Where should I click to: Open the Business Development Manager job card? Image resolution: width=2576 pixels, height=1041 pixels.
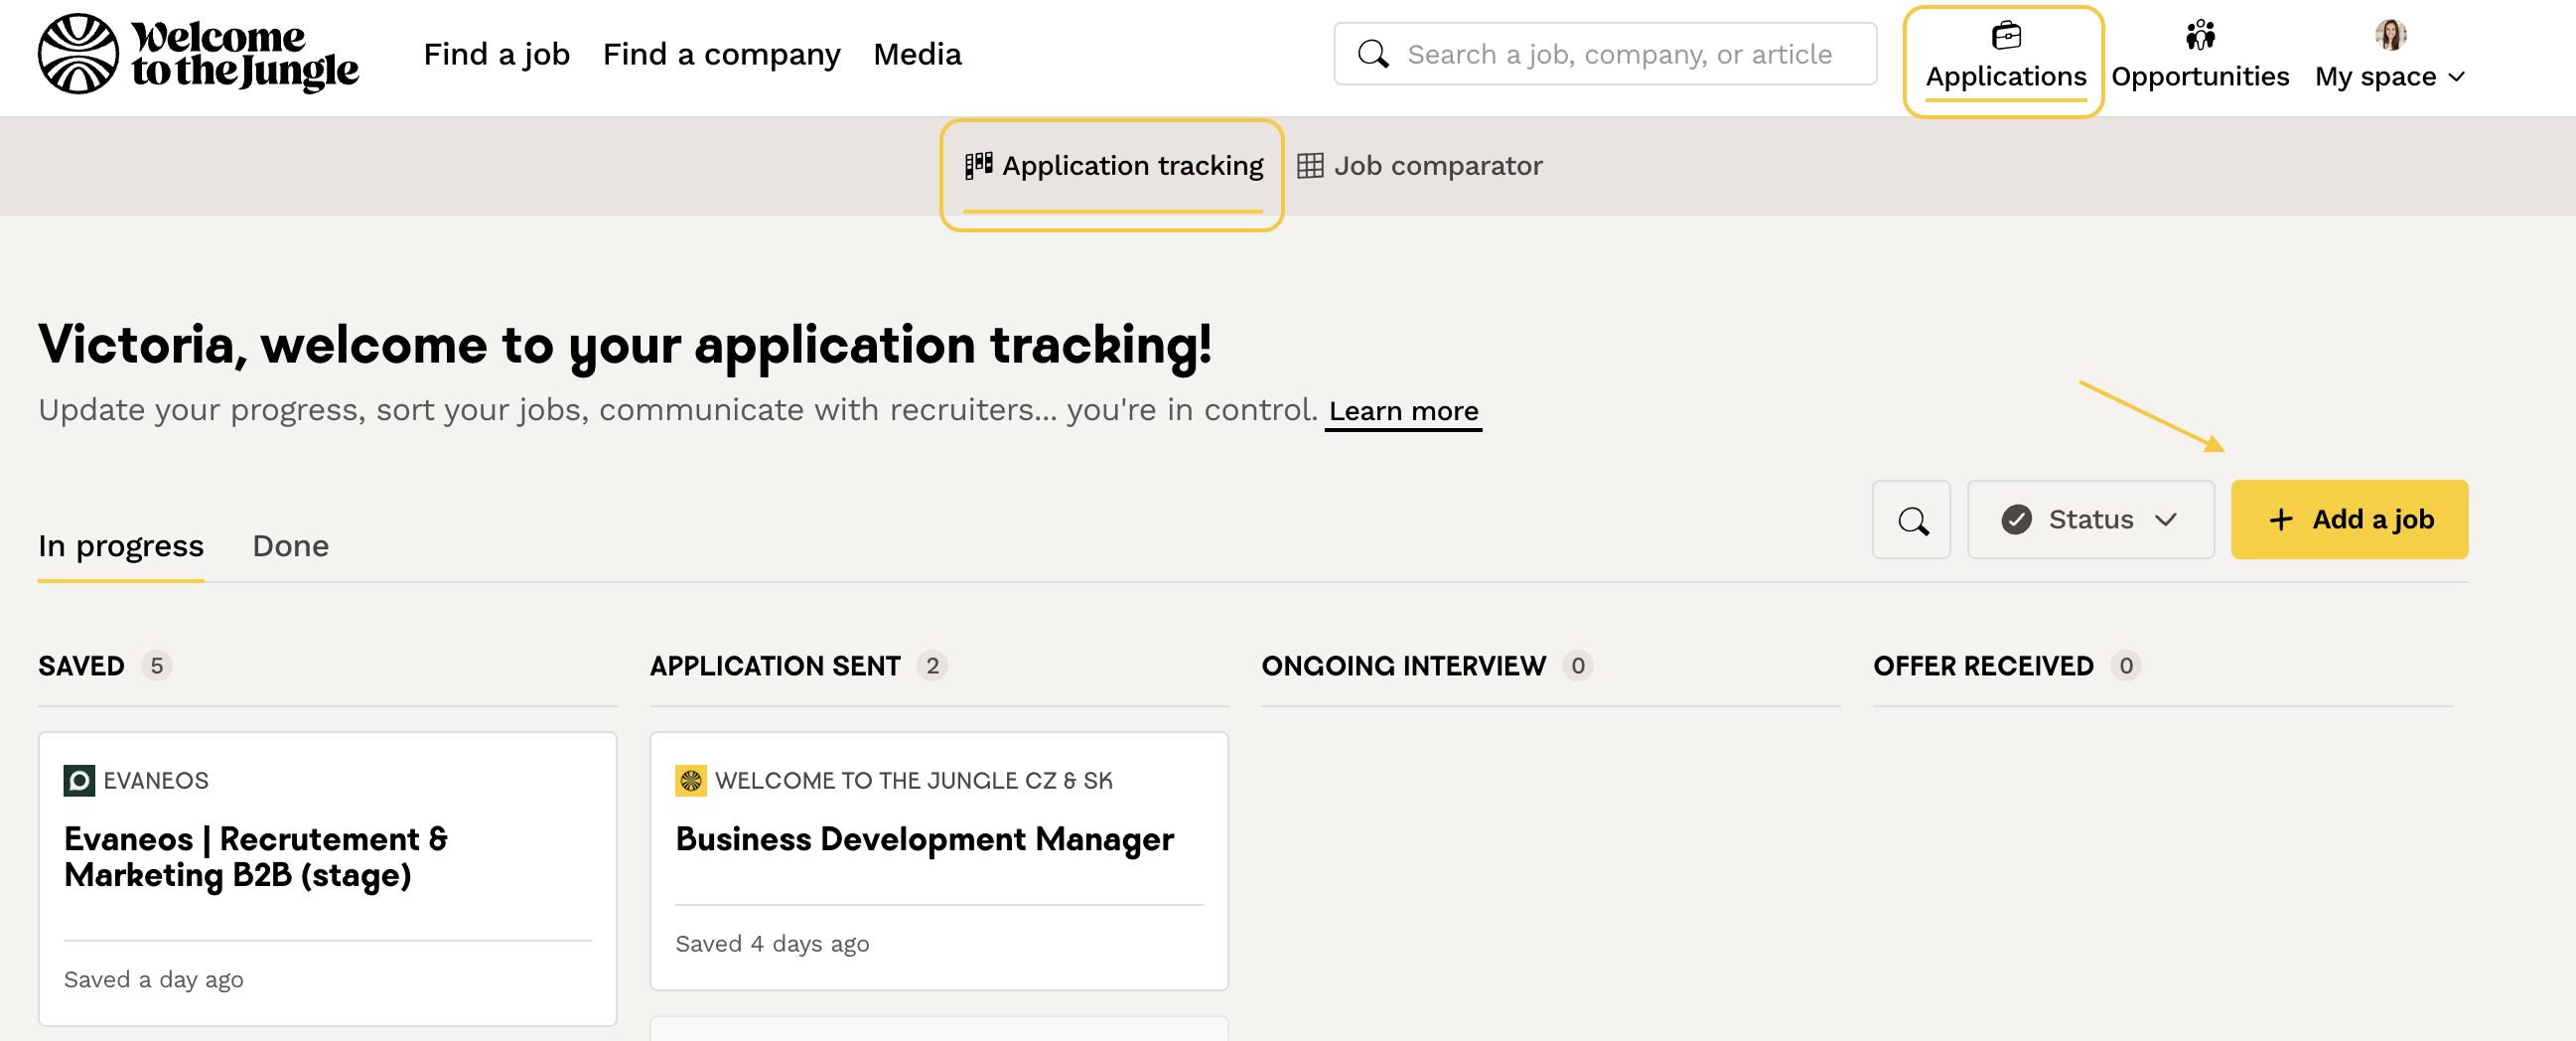pyautogui.click(x=924, y=839)
